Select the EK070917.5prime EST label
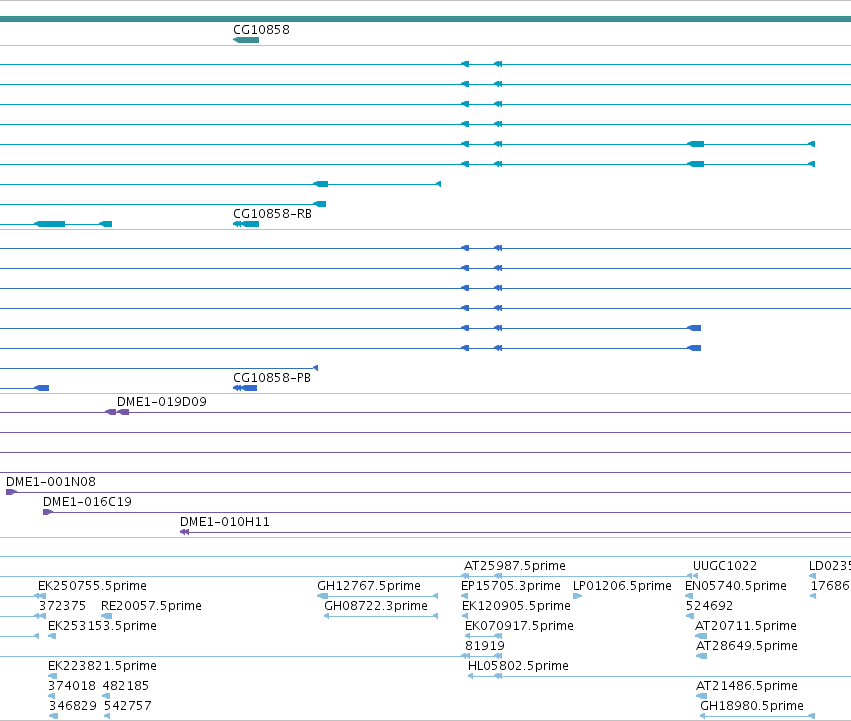Viewport: 851px width, 721px height. click(519, 626)
